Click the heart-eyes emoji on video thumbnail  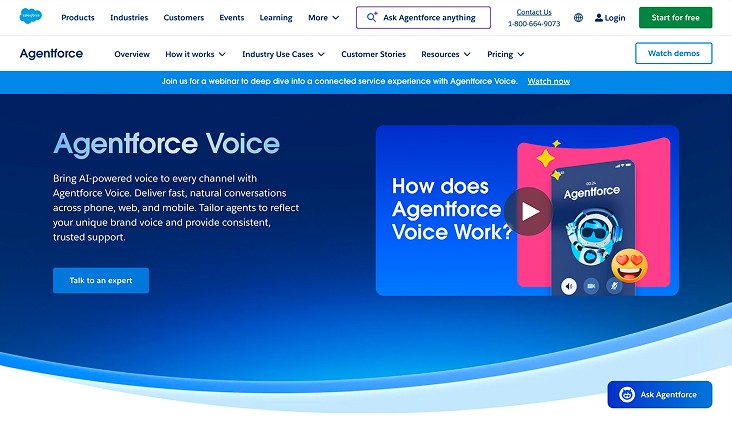coord(629,265)
